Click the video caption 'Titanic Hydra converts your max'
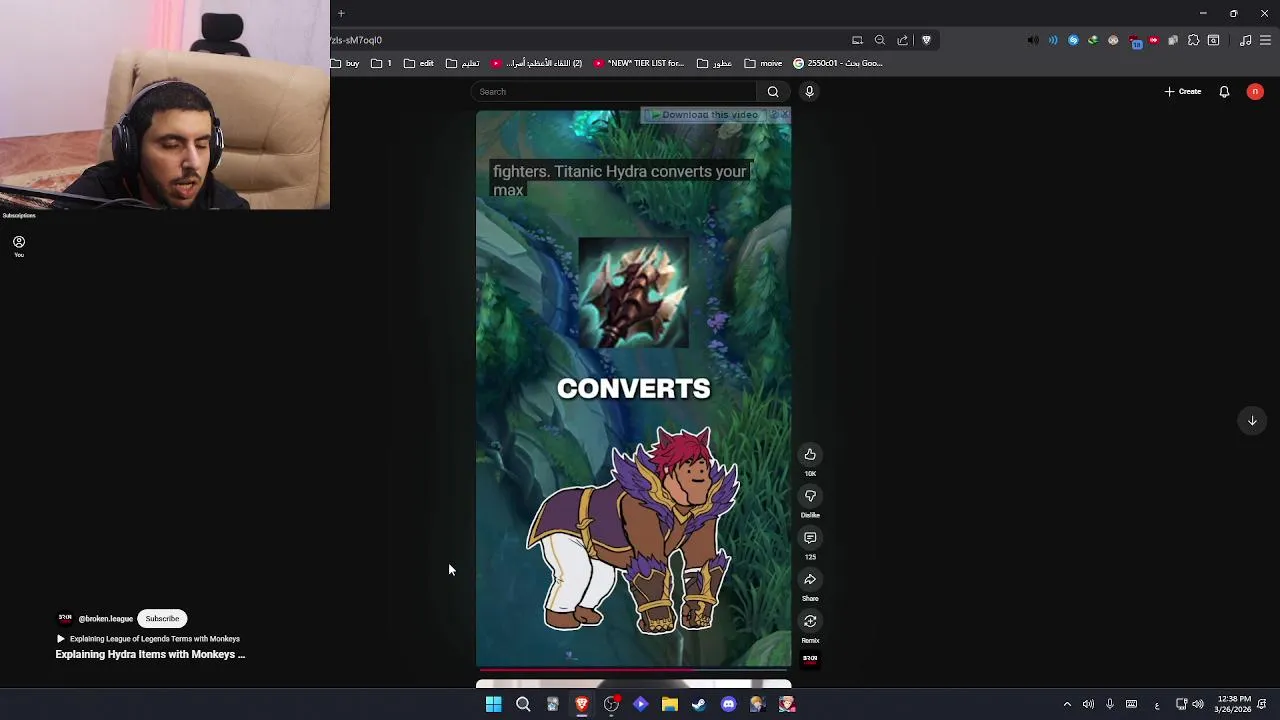 pyautogui.click(x=619, y=180)
